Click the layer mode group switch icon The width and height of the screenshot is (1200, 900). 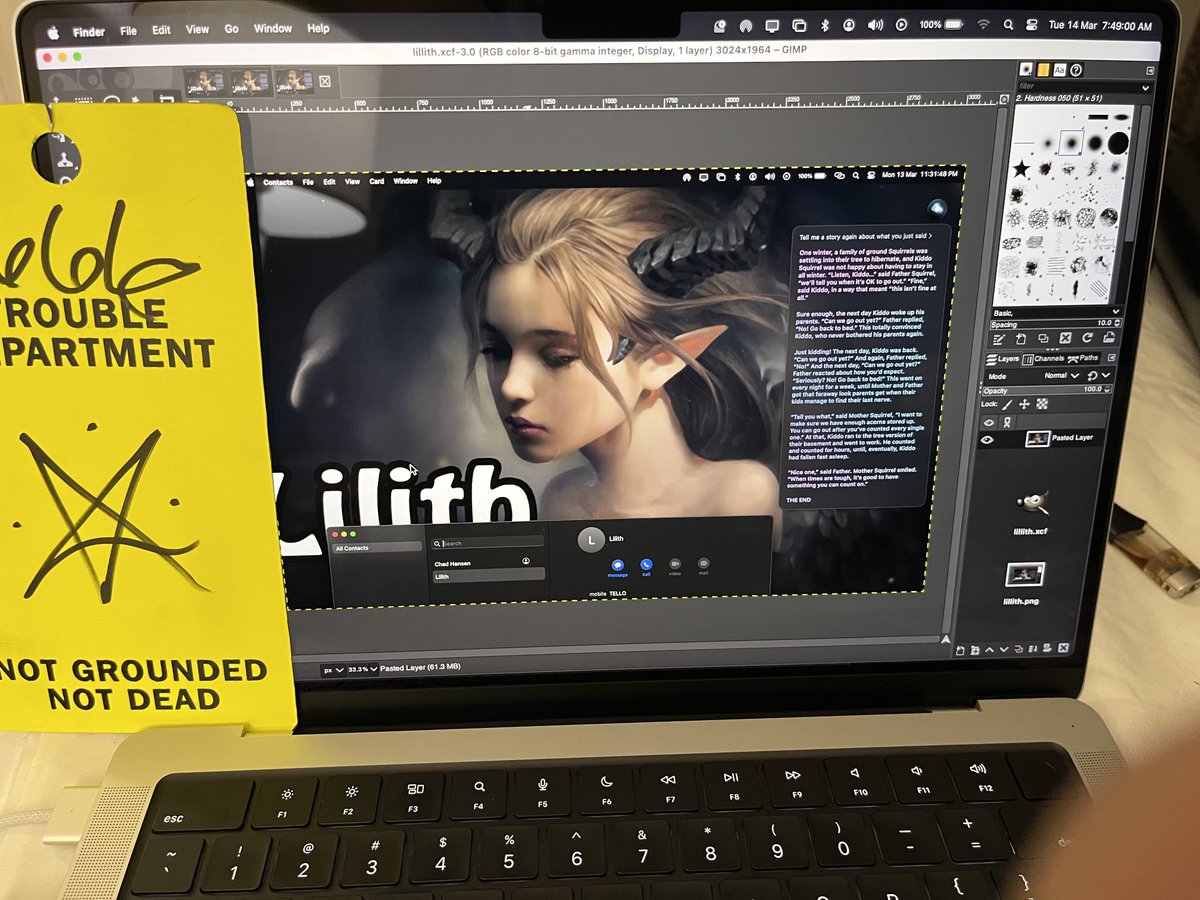coord(1090,375)
